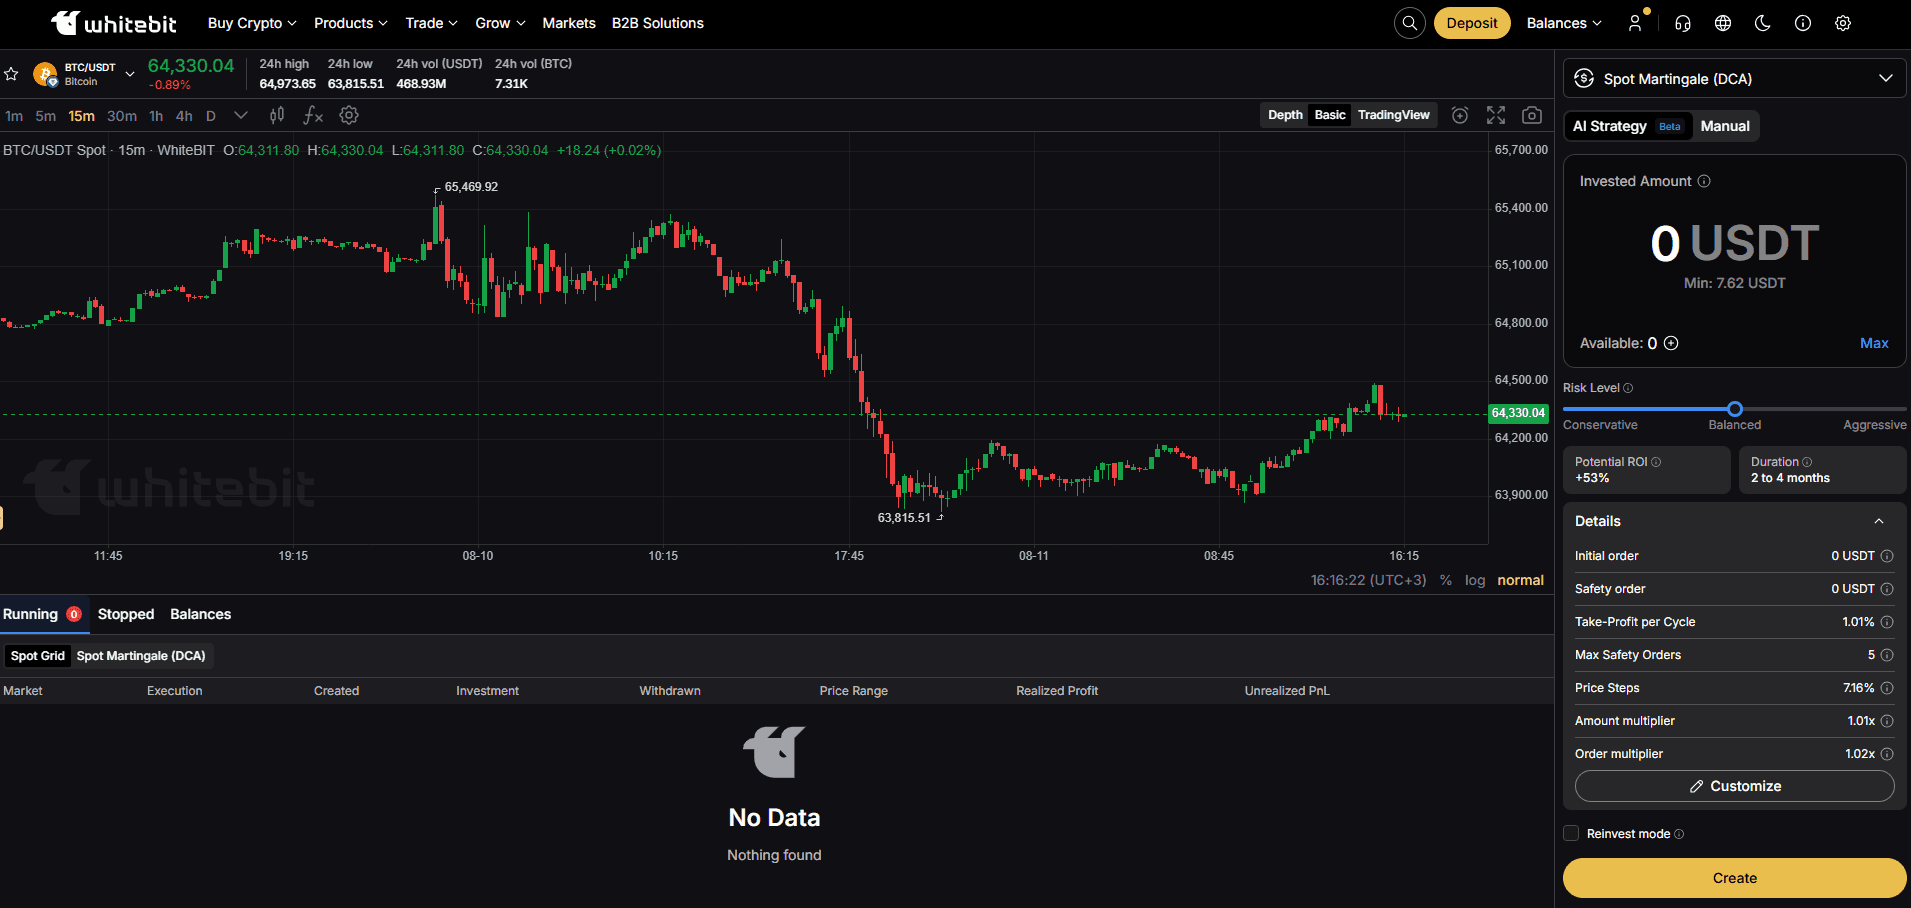Click the Bitcoin coin icon
1911x908 pixels.
coord(45,74)
